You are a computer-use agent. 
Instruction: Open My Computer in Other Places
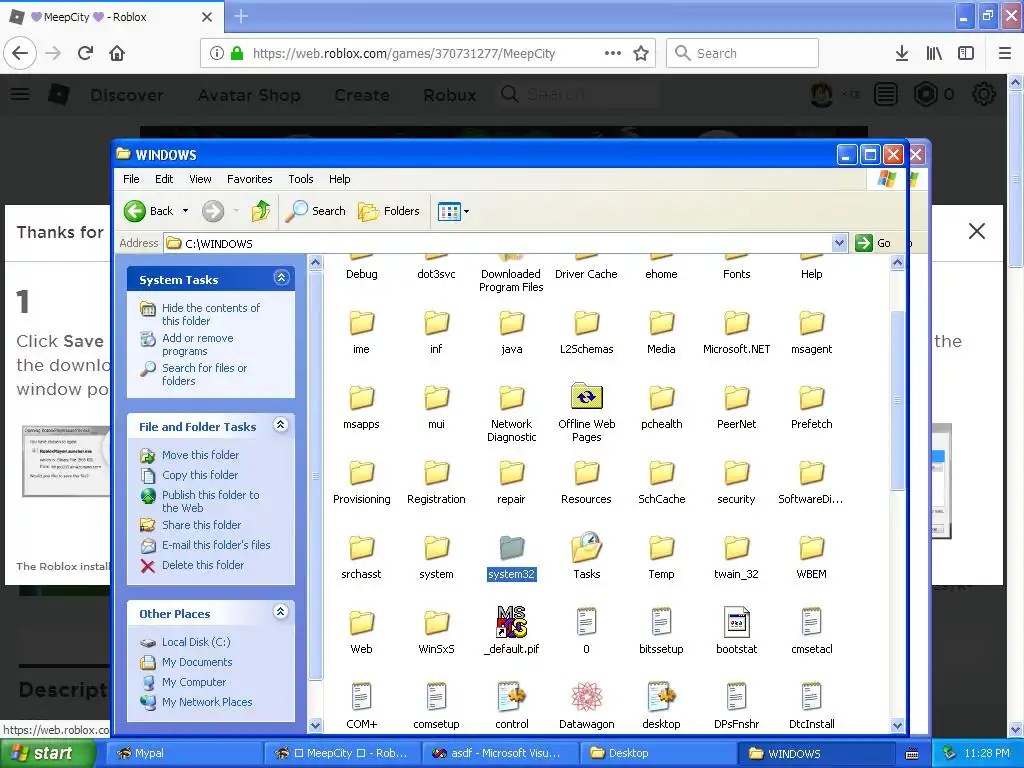[x=194, y=682]
